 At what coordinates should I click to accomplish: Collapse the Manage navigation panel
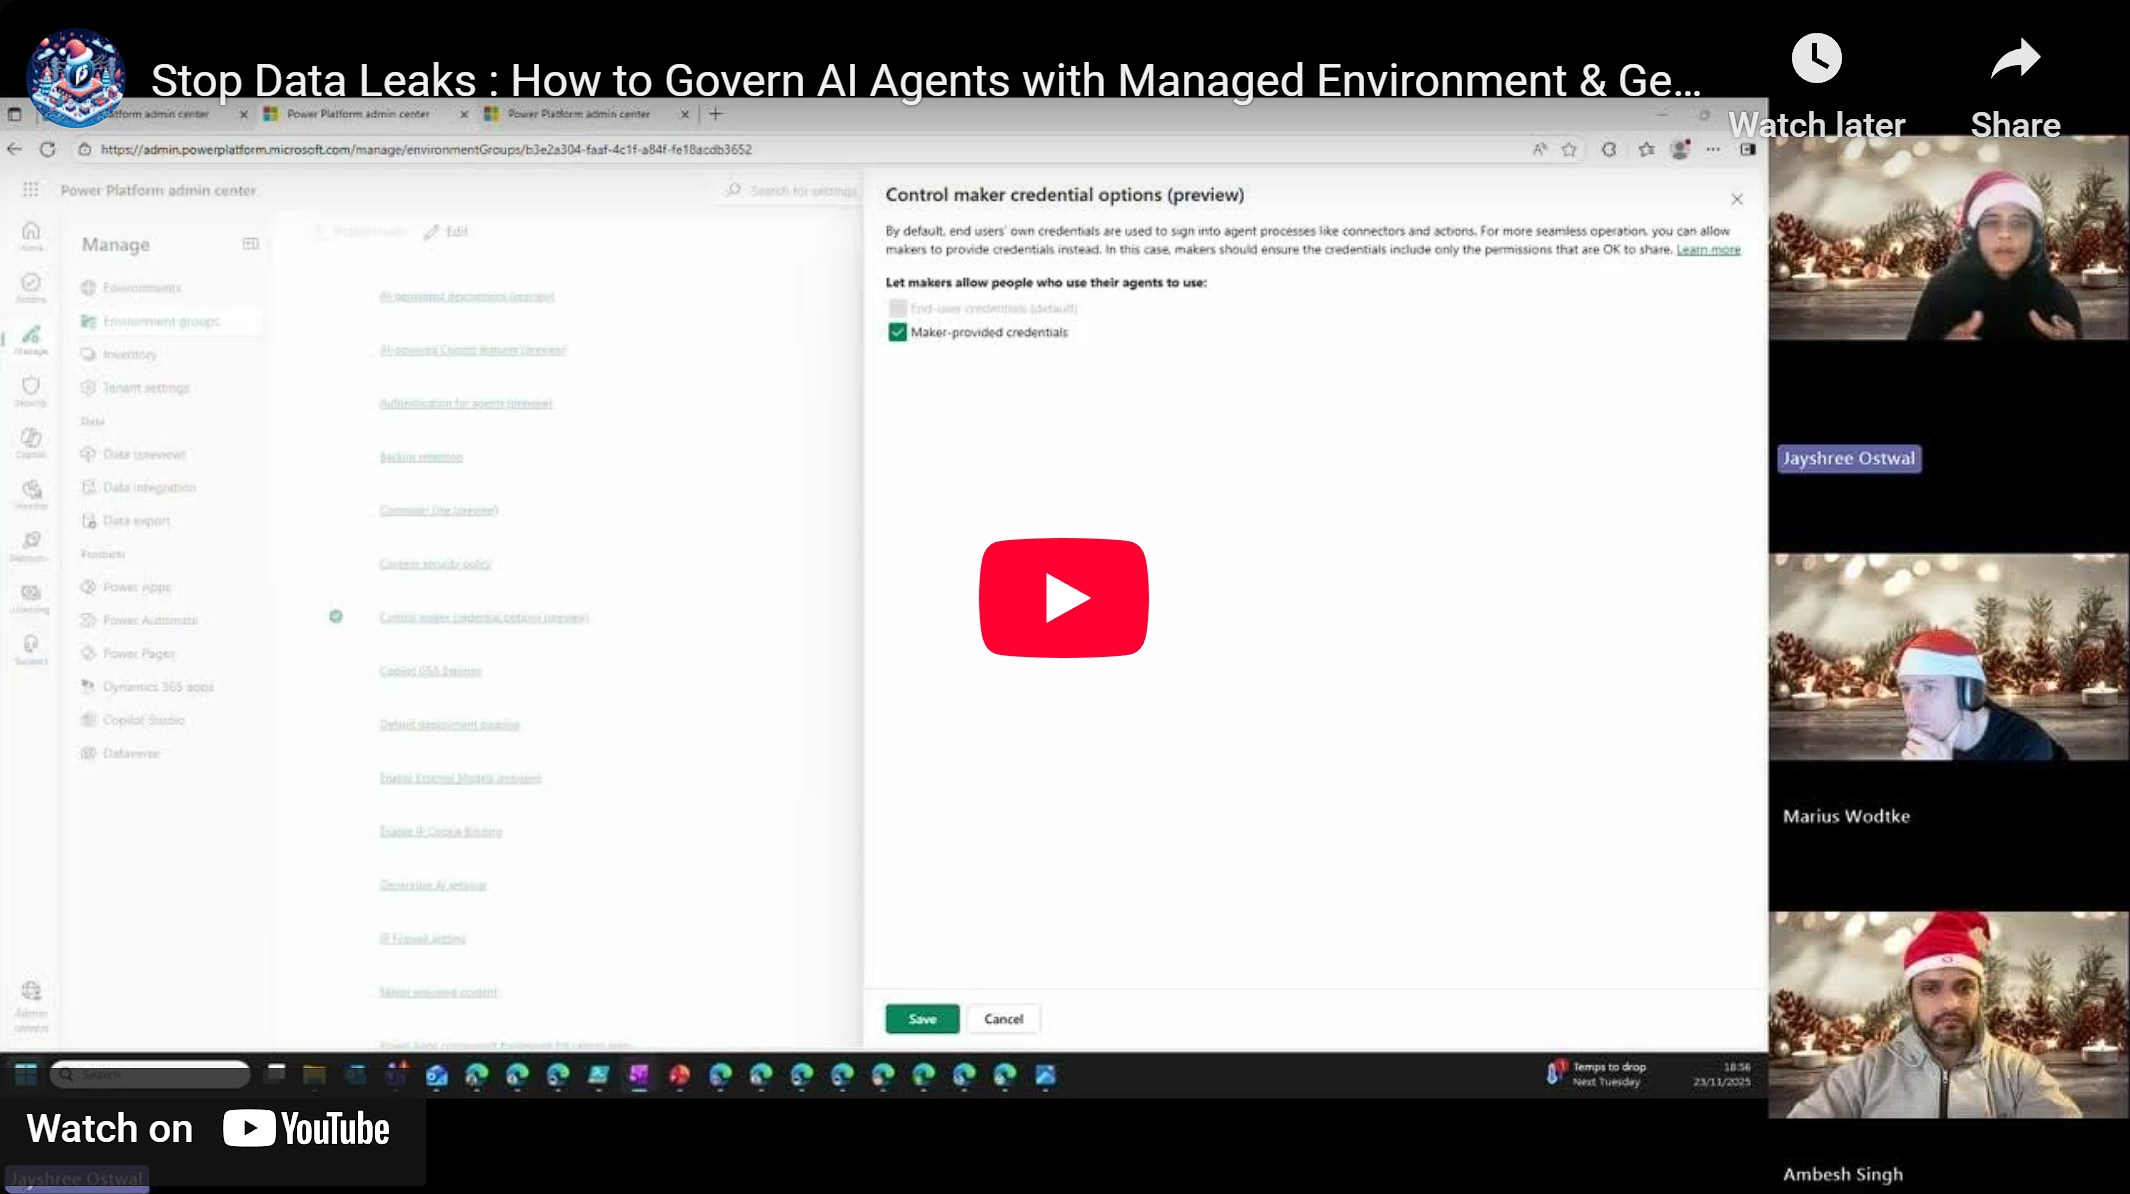pyautogui.click(x=250, y=244)
